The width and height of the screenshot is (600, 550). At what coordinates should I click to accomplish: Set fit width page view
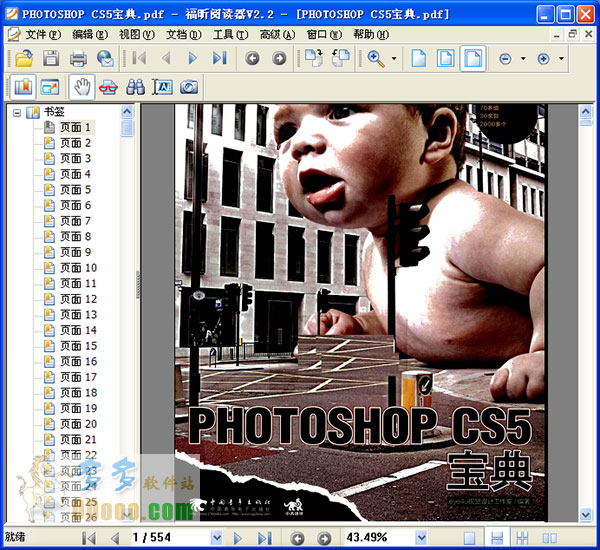(x=473, y=58)
